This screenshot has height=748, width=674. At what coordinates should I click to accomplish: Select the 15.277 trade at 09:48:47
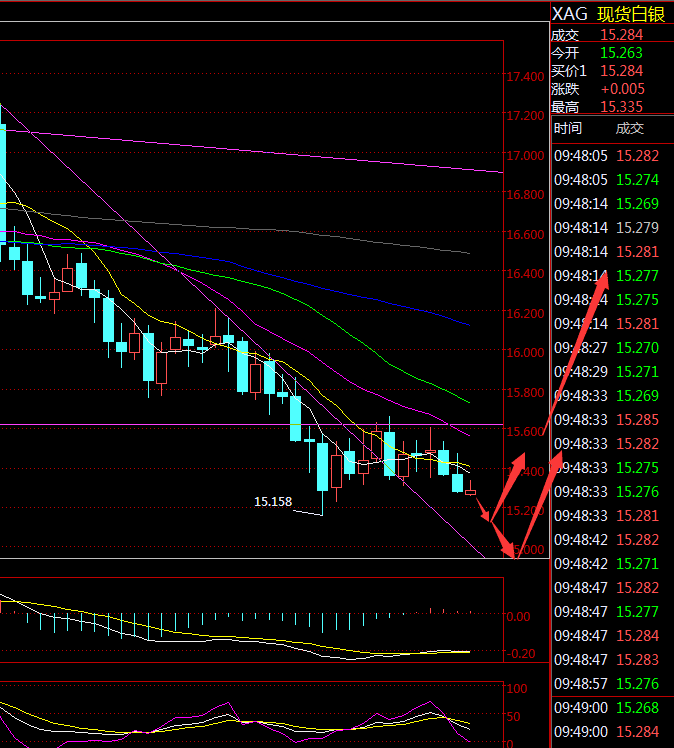tap(638, 612)
